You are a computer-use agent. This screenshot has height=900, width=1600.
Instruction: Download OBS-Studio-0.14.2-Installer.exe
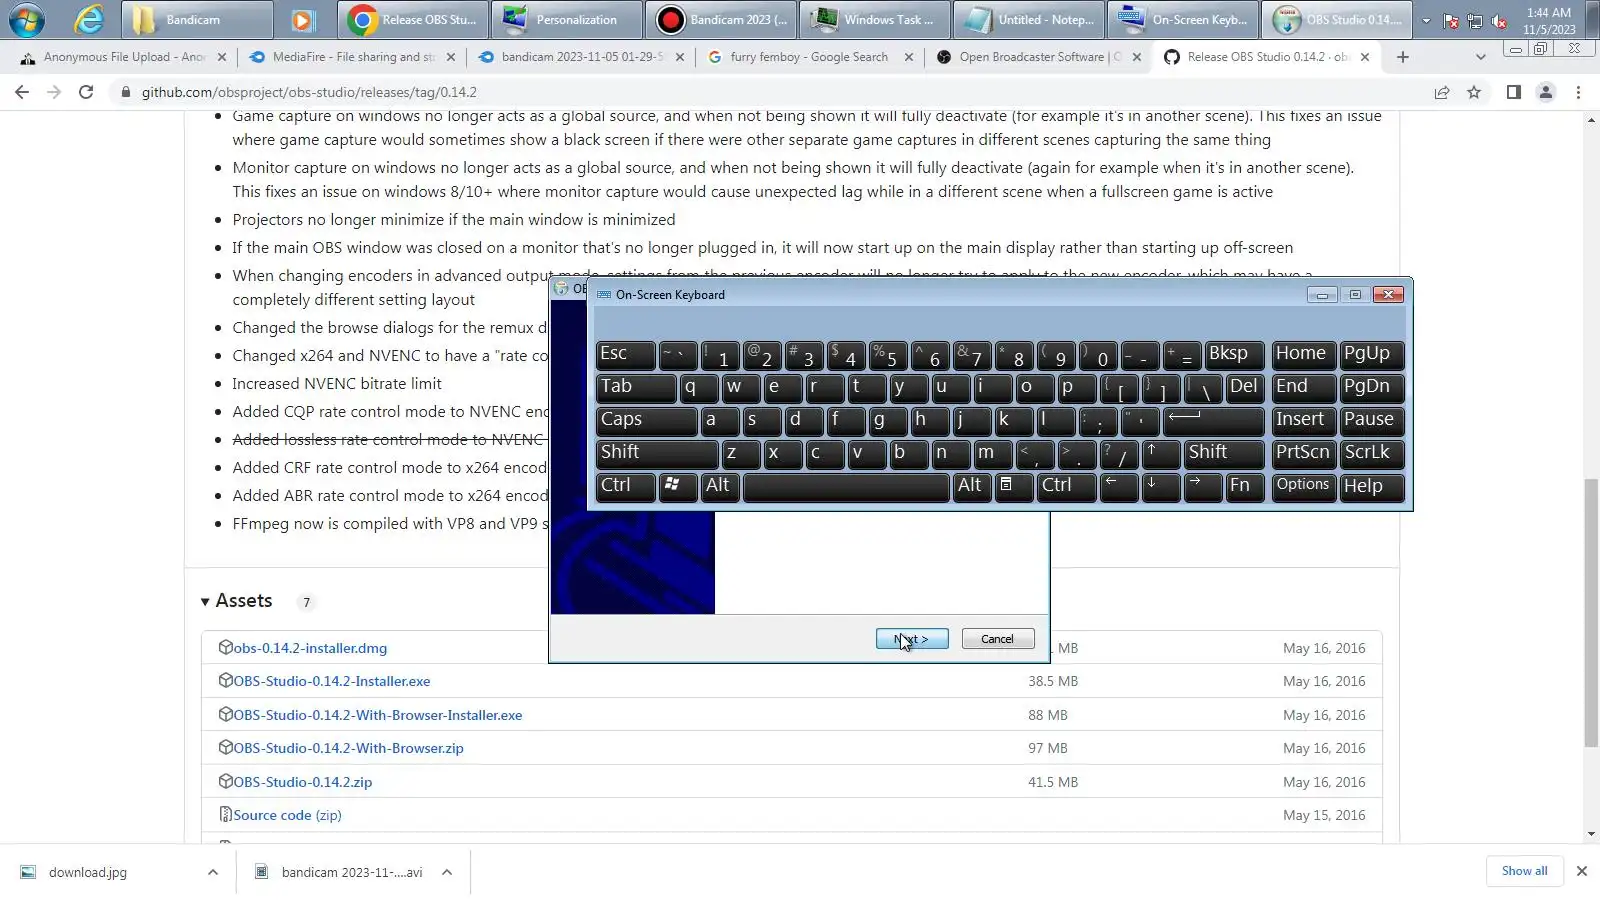(332, 681)
